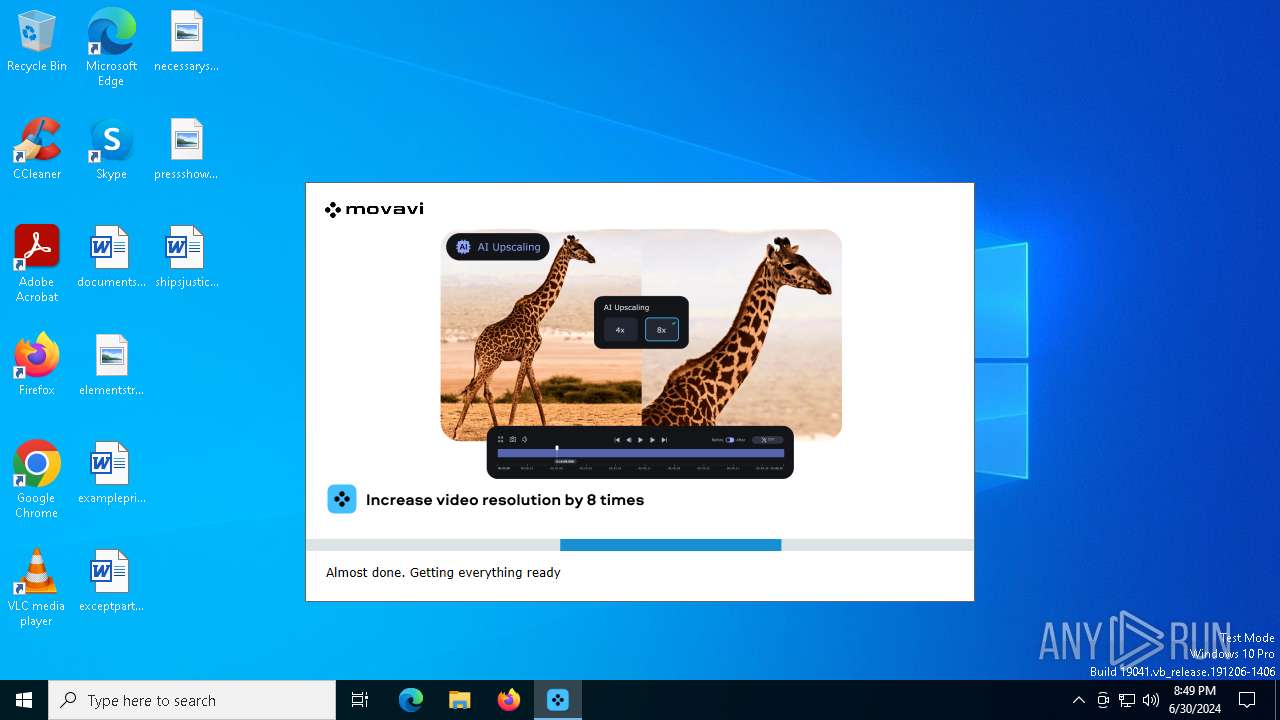Screen dimensions: 1280x720
Task: Click 'Almost done. Getting everything ready' status text
Action: point(443,572)
